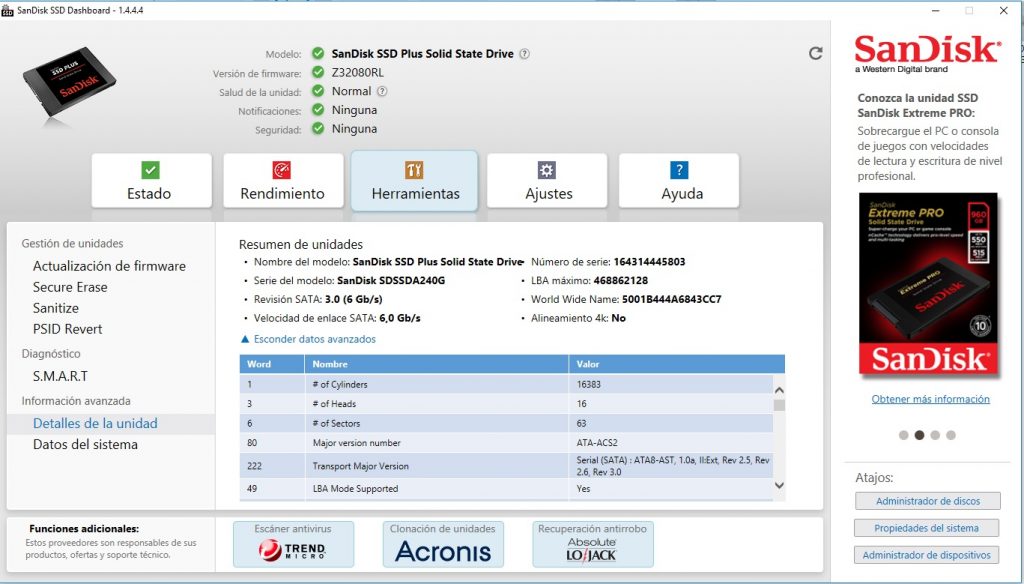This screenshot has height=584, width=1024.
Task: Select the third carousel dot
Action: pyautogui.click(x=935, y=435)
